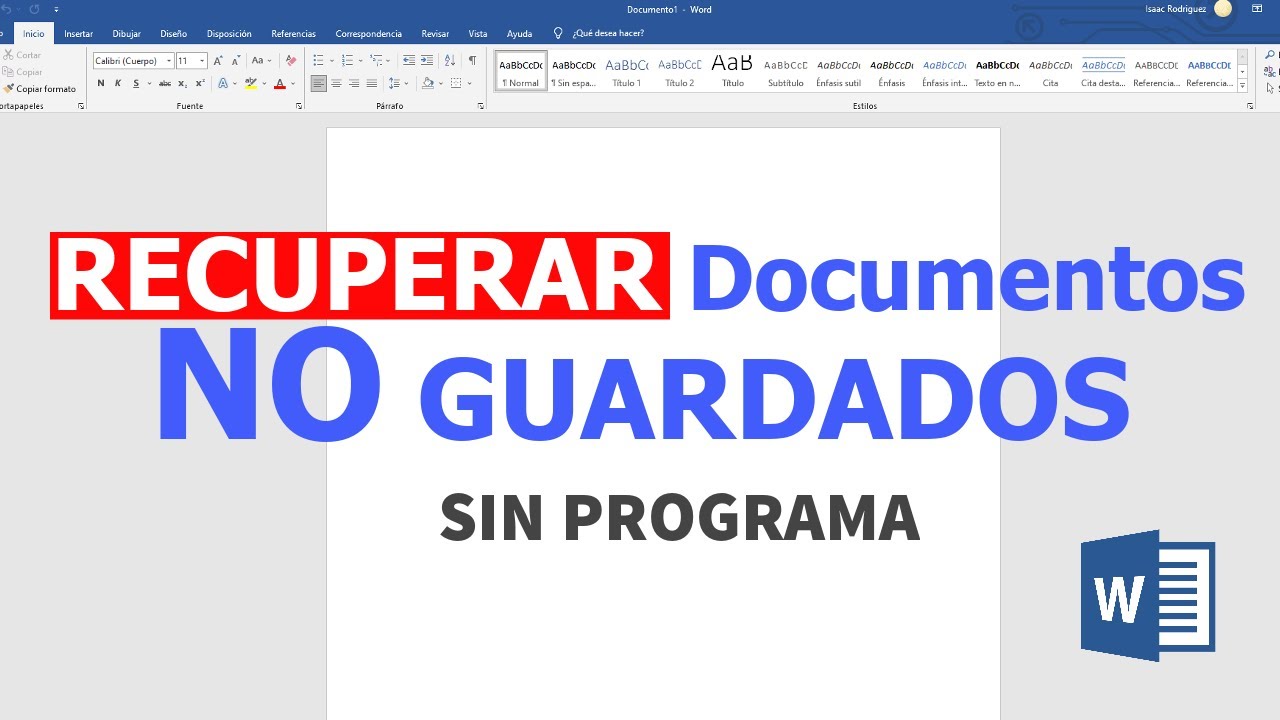Increase font size with the grow font icon
The width and height of the screenshot is (1280, 720).
[x=218, y=61]
